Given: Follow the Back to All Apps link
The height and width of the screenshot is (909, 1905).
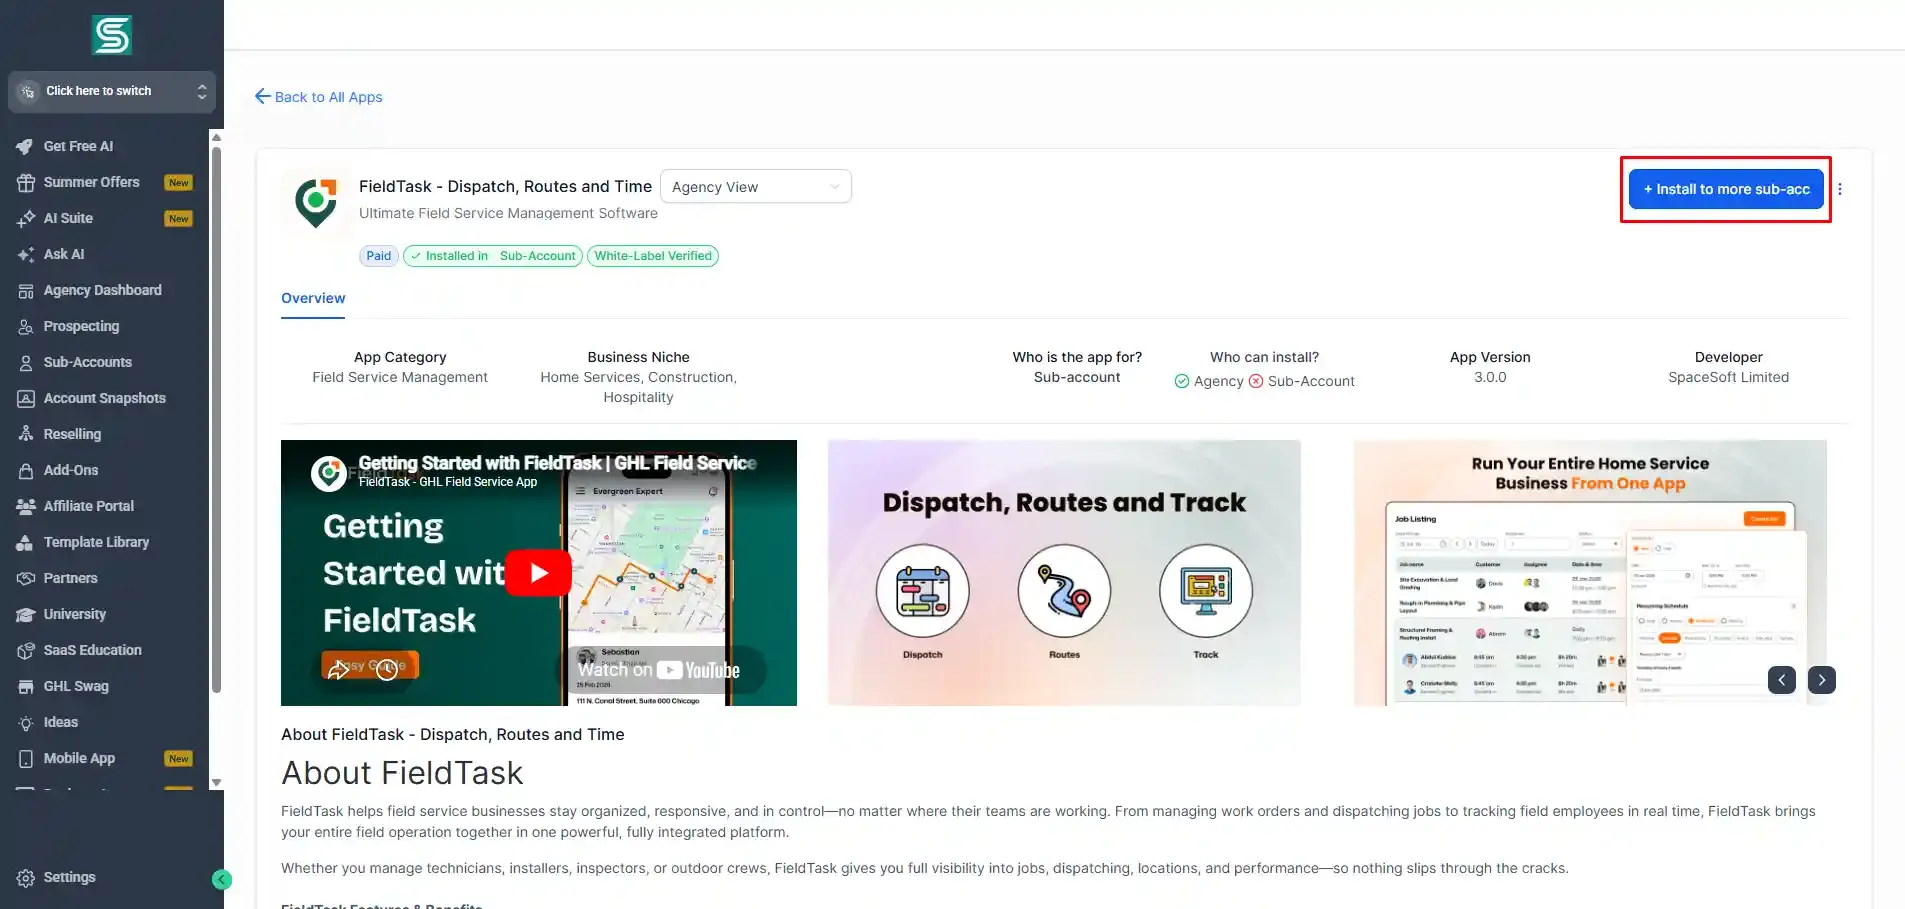Looking at the screenshot, I should pyautogui.click(x=328, y=97).
